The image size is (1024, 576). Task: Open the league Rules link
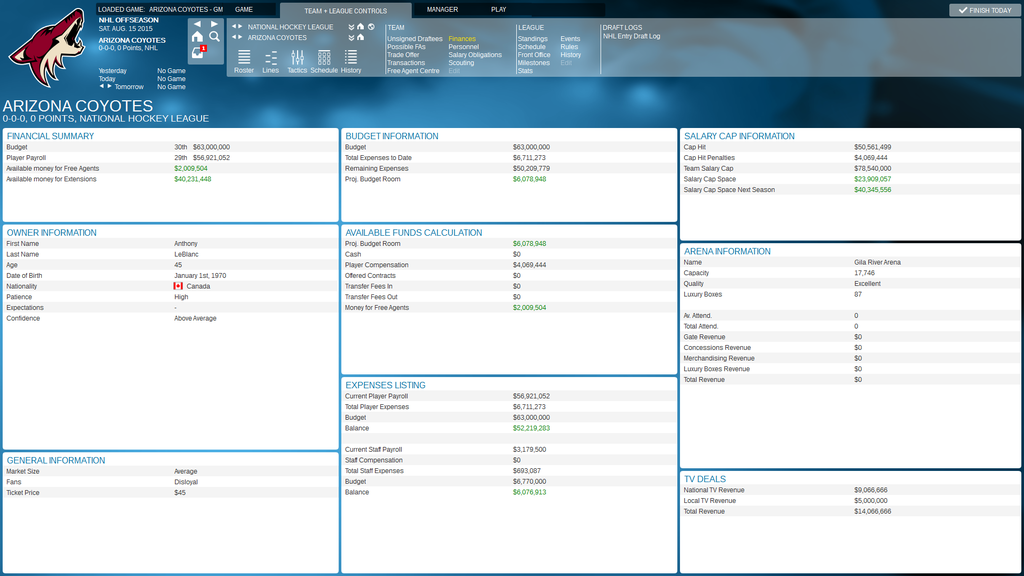569,47
